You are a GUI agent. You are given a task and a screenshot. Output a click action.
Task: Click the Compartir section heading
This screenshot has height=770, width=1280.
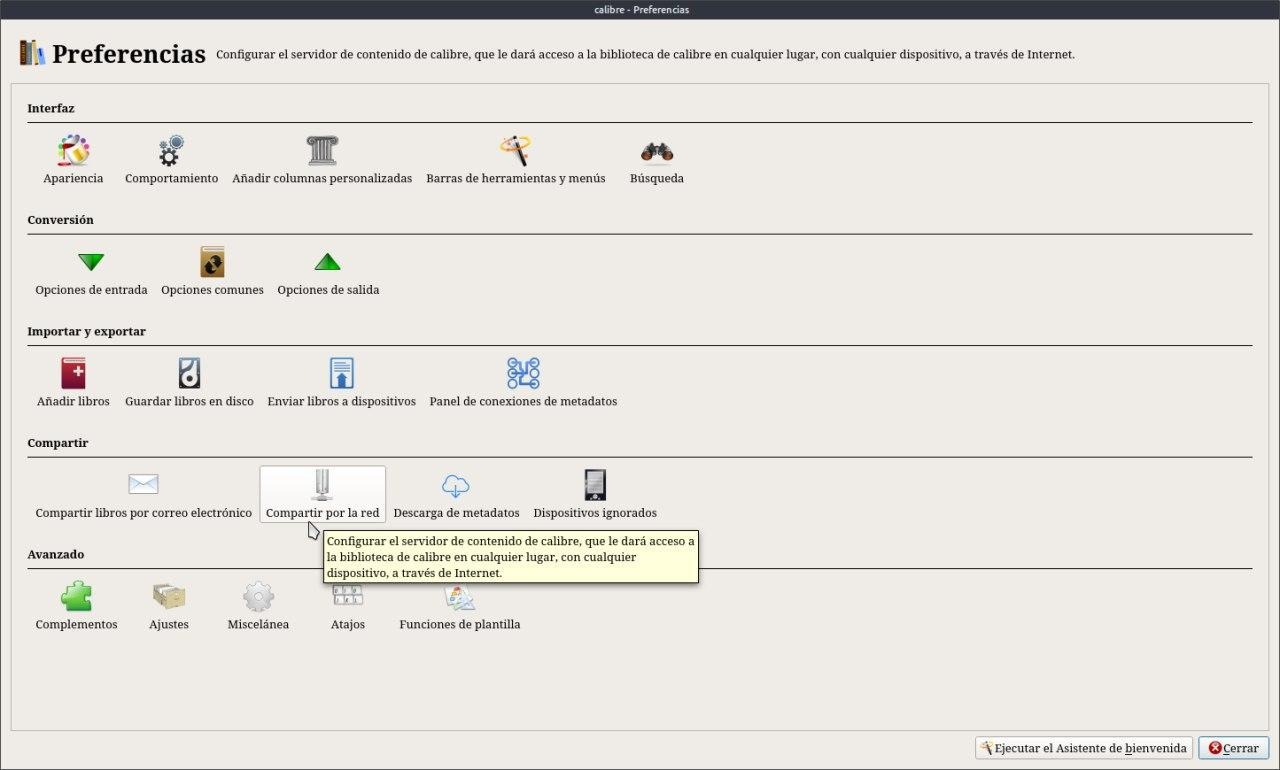point(58,442)
